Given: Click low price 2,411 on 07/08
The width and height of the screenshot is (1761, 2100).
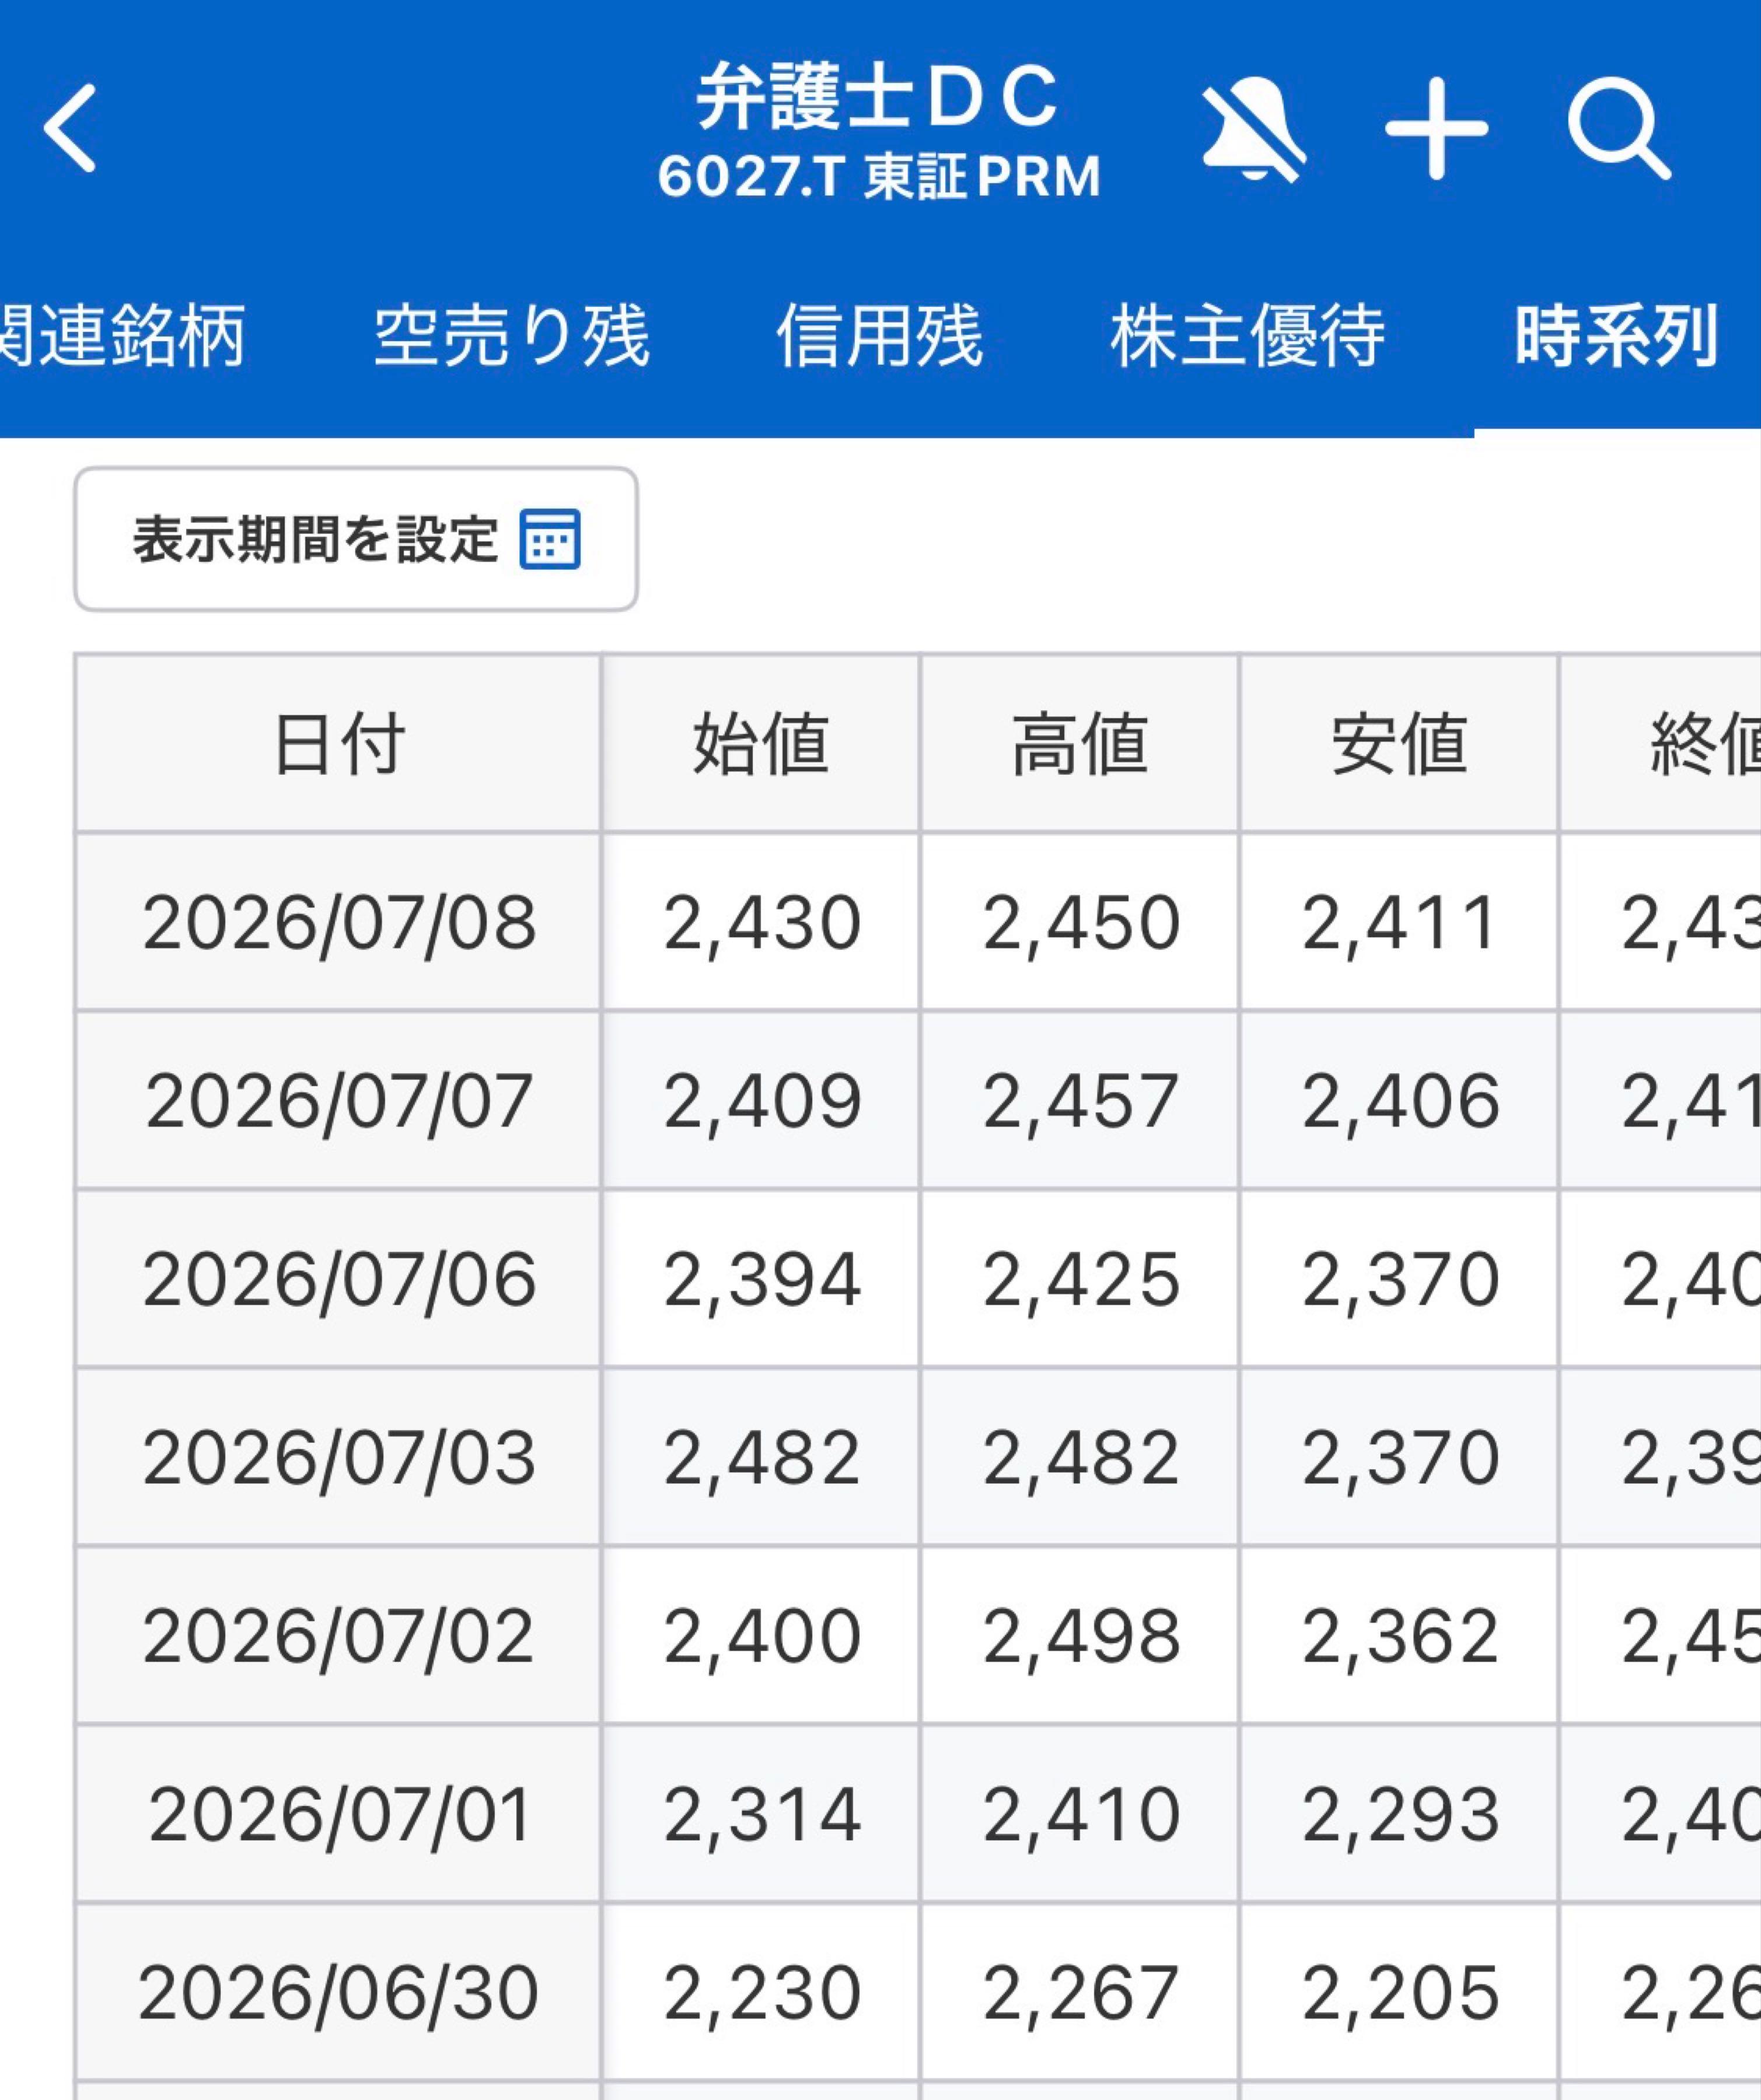Looking at the screenshot, I should pos(1399,922).
